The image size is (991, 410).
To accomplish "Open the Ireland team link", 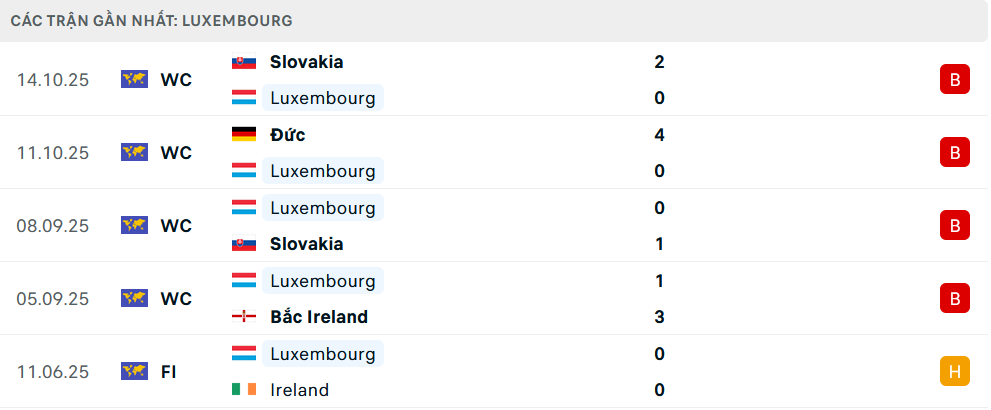I will (x=299, y=390).
